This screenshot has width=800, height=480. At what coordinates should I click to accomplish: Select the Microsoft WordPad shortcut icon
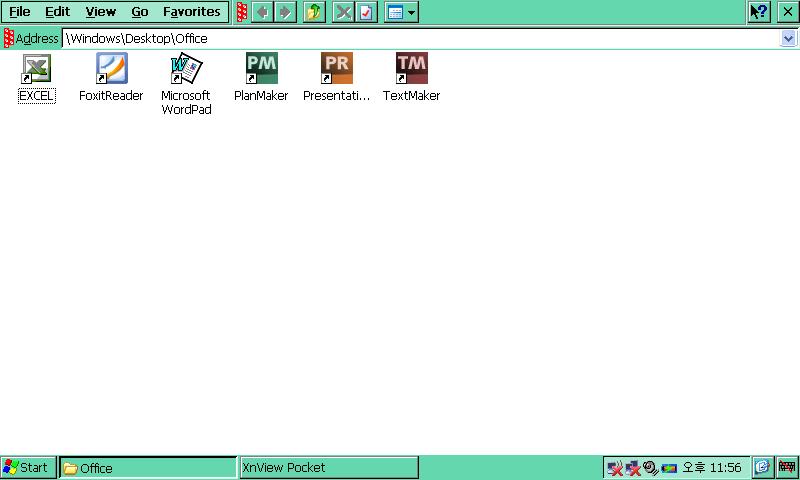click(186, 68)
